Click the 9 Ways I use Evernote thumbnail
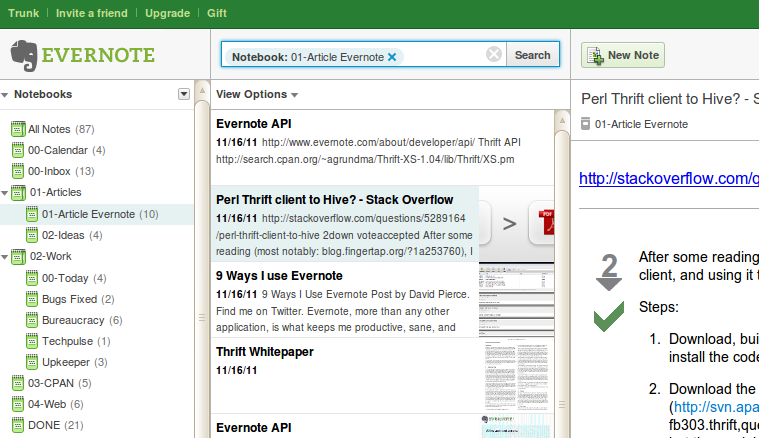This screenshot has width=759, height=438. [x=516, y=300]
